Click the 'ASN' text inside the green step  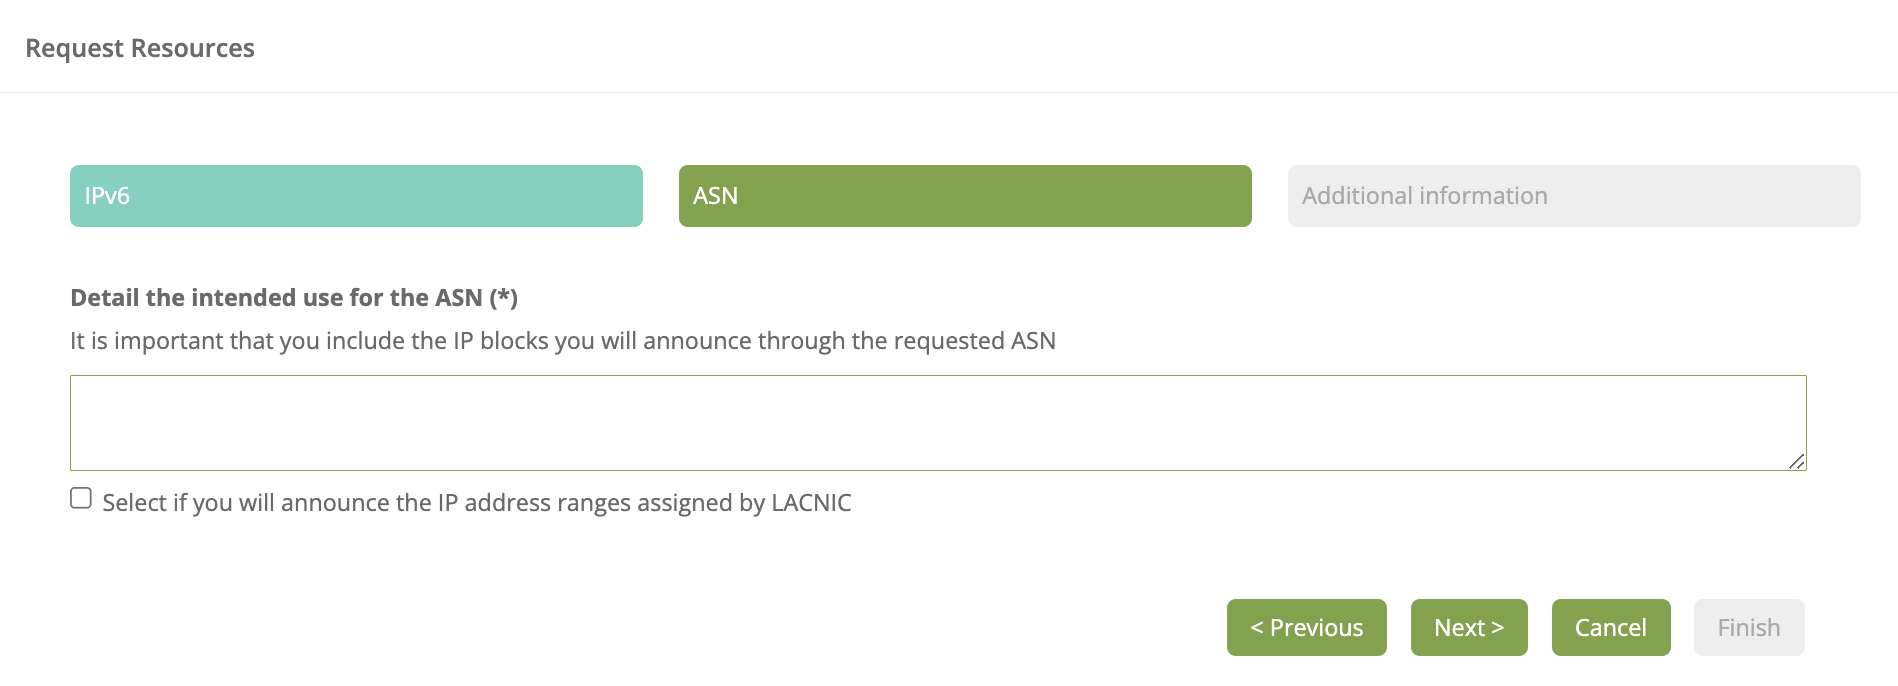(715, 196)
